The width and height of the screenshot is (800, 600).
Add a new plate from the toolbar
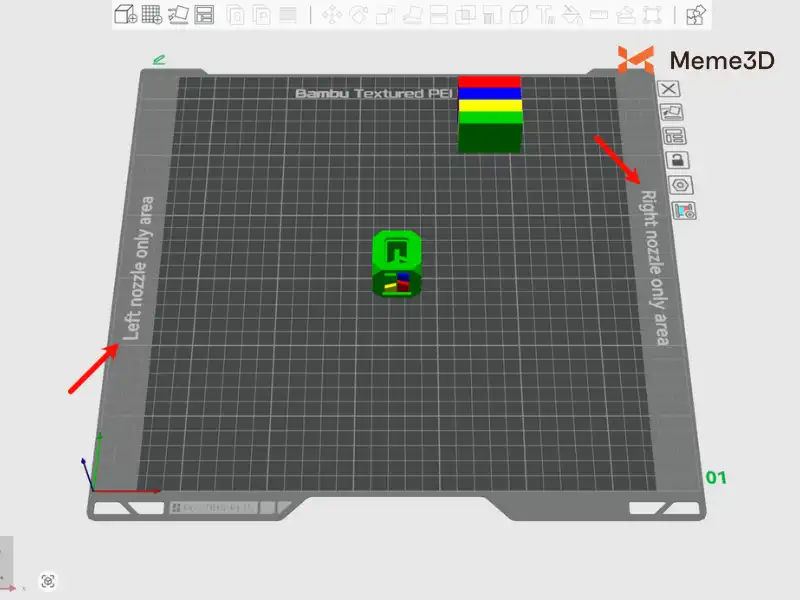[152, 14]
